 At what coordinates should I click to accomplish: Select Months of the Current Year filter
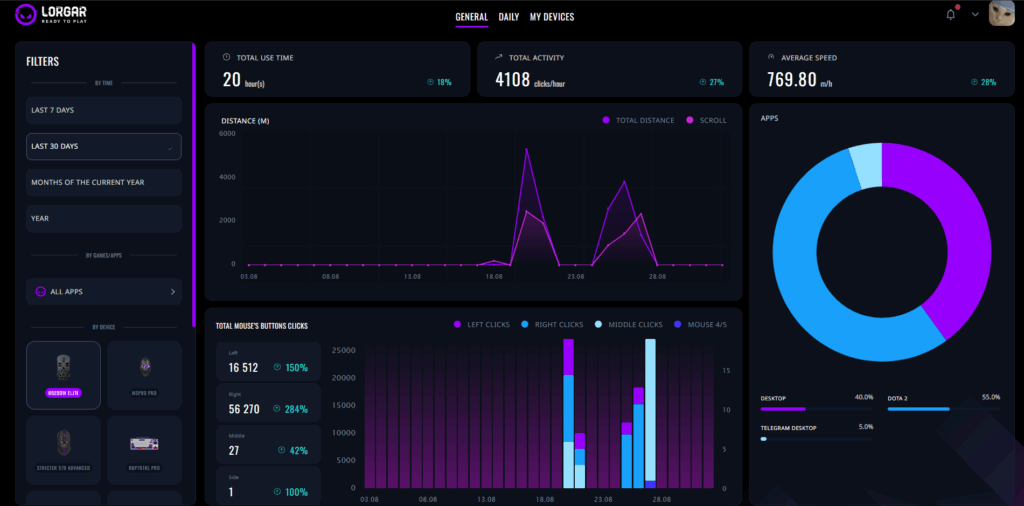[x=104, y=182]
